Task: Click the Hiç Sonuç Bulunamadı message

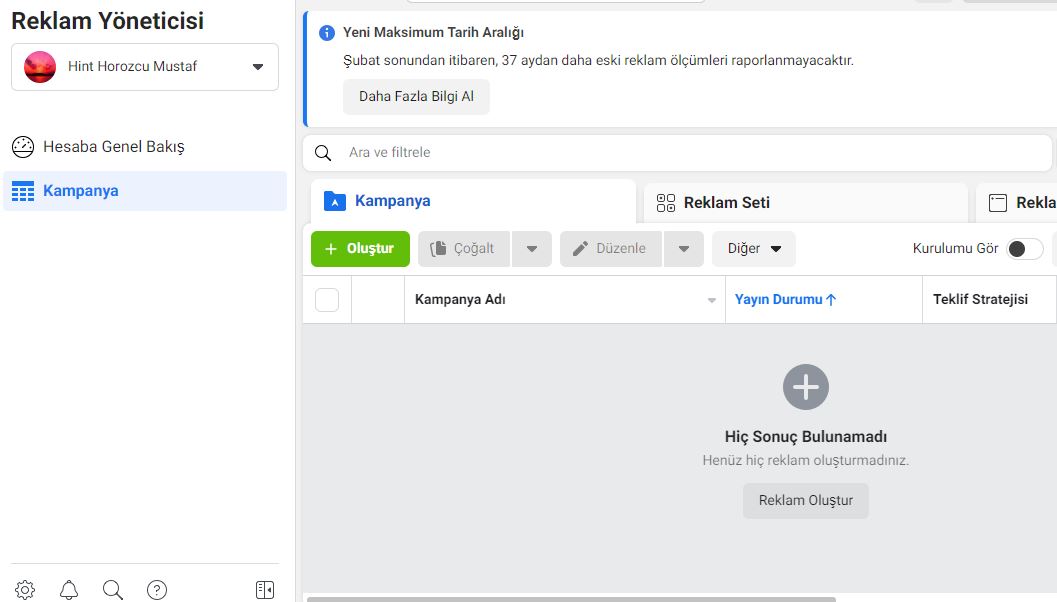Action: click(806, 437)
